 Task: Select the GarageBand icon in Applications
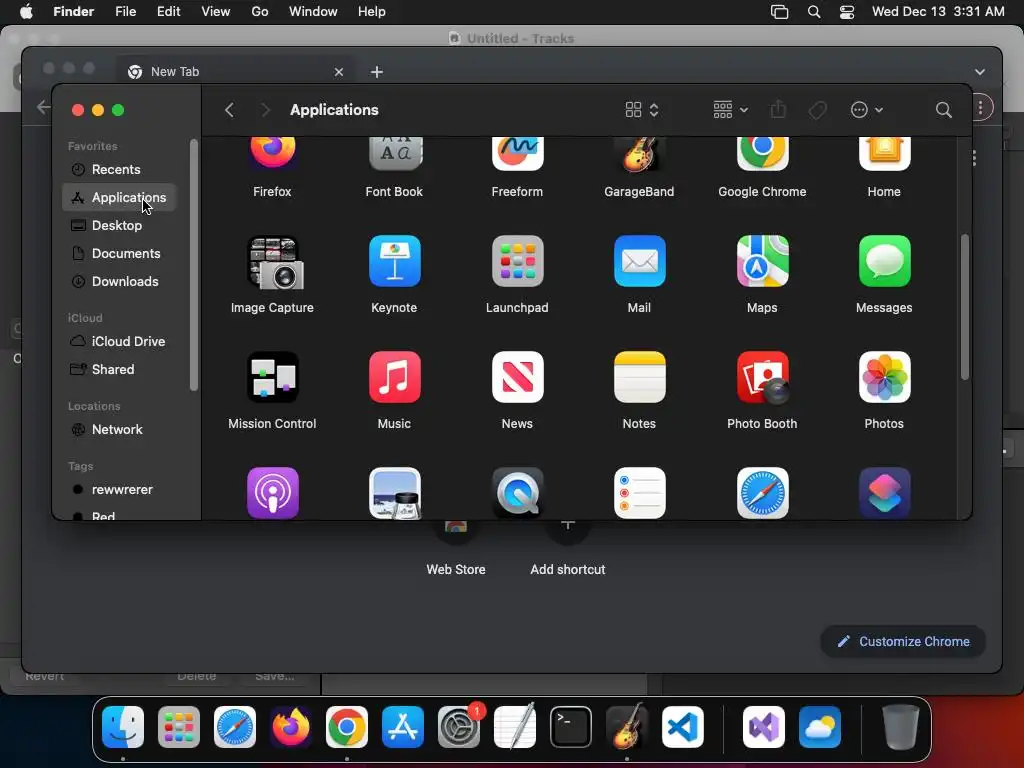point(639,153)
